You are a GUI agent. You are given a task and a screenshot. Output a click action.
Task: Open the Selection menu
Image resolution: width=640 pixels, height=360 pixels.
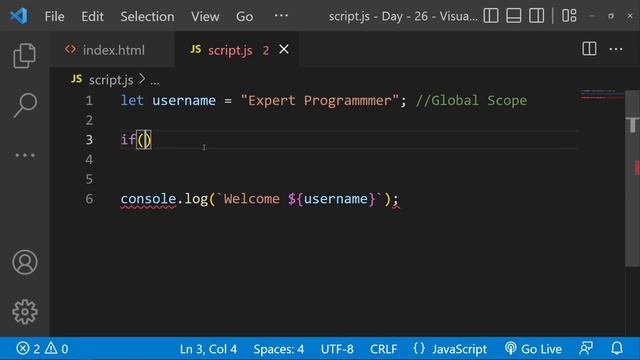coord(147,16)
